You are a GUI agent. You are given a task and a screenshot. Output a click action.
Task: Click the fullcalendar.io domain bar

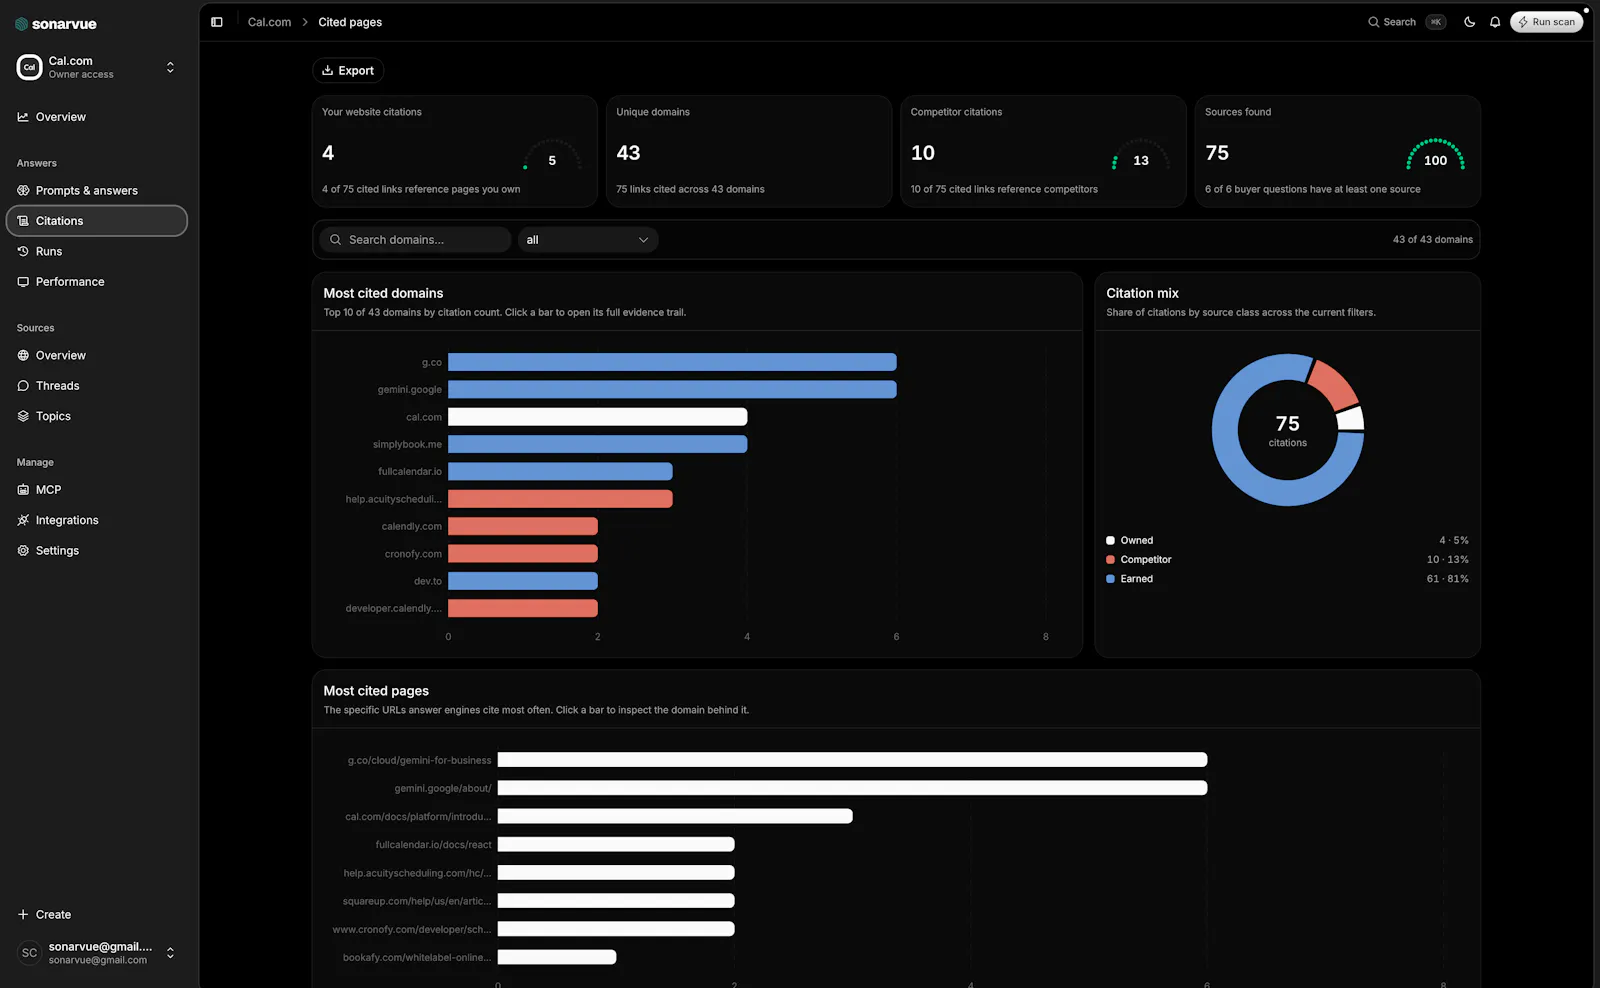[560, 471]
